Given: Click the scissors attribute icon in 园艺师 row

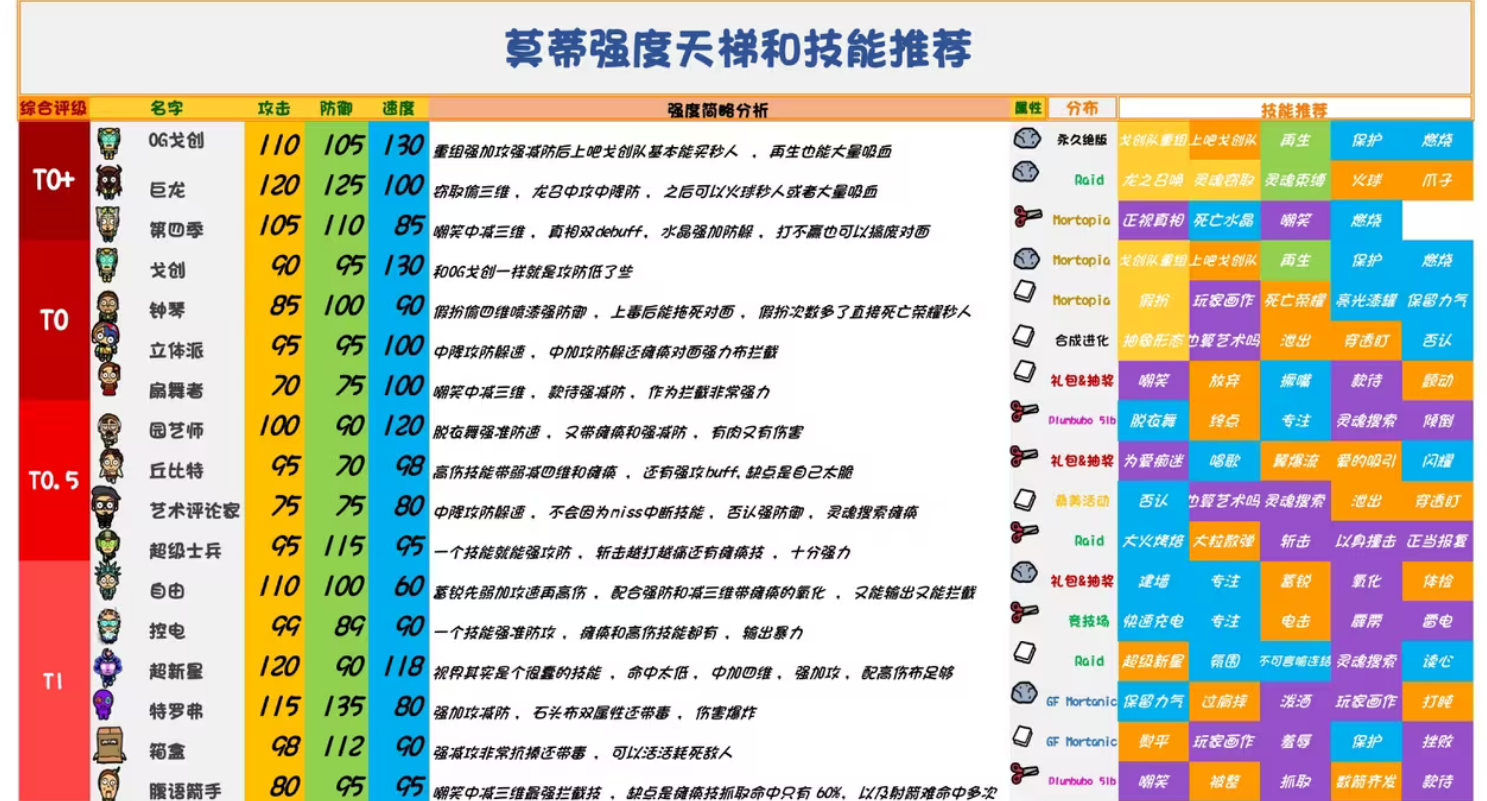Looking at the screenshot, I should 1025,411.
